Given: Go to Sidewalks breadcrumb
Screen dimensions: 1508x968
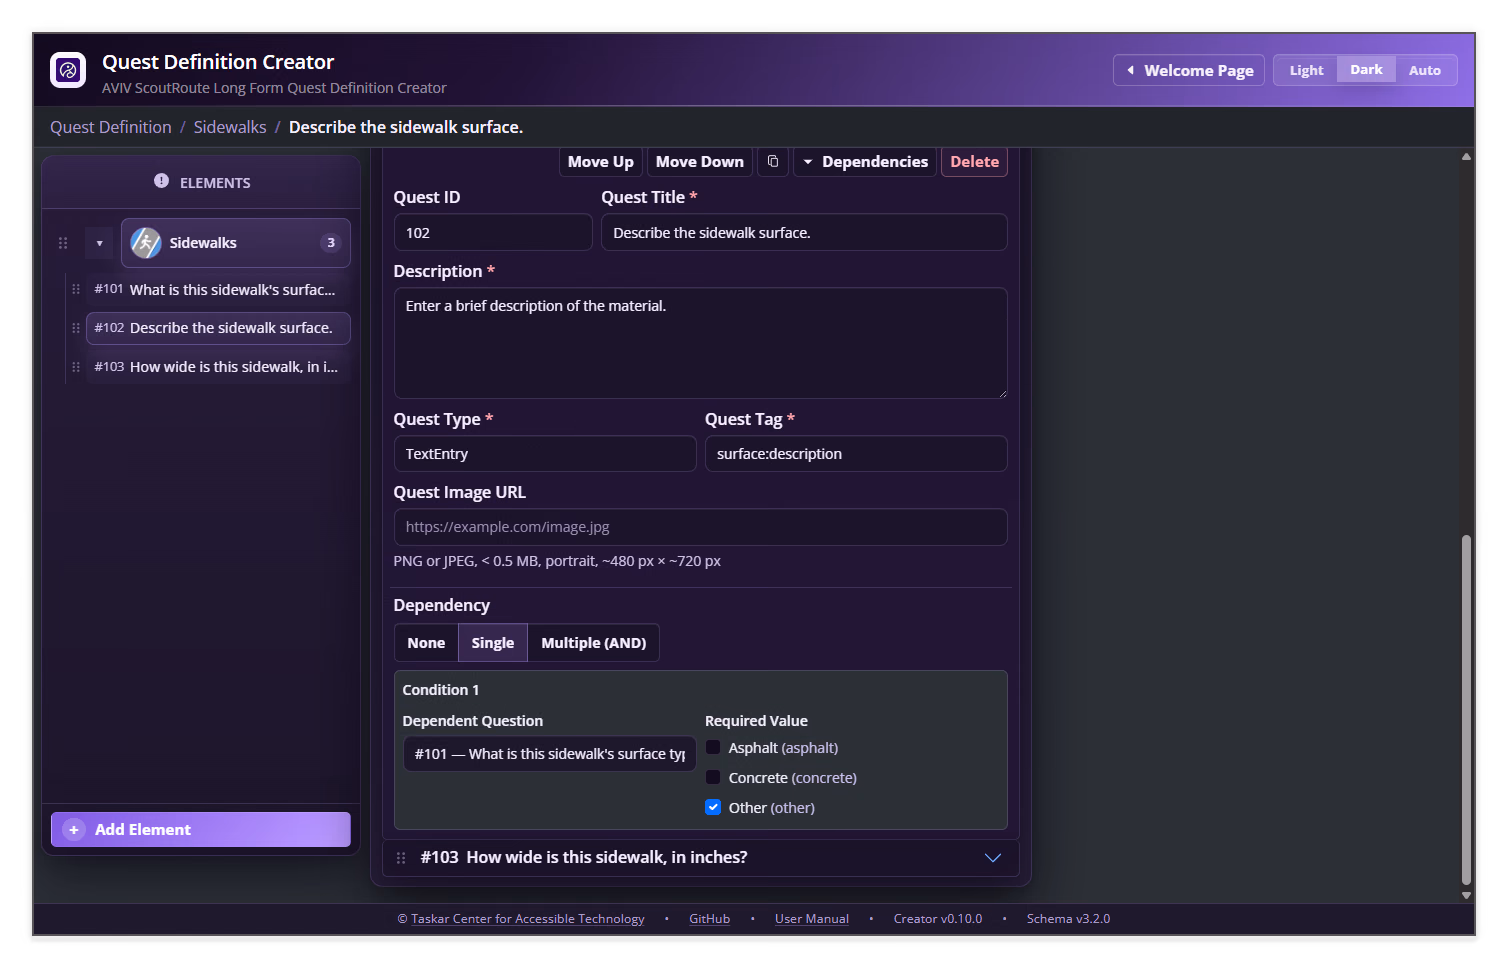Looking at the screenshot, I should [230, 127].
